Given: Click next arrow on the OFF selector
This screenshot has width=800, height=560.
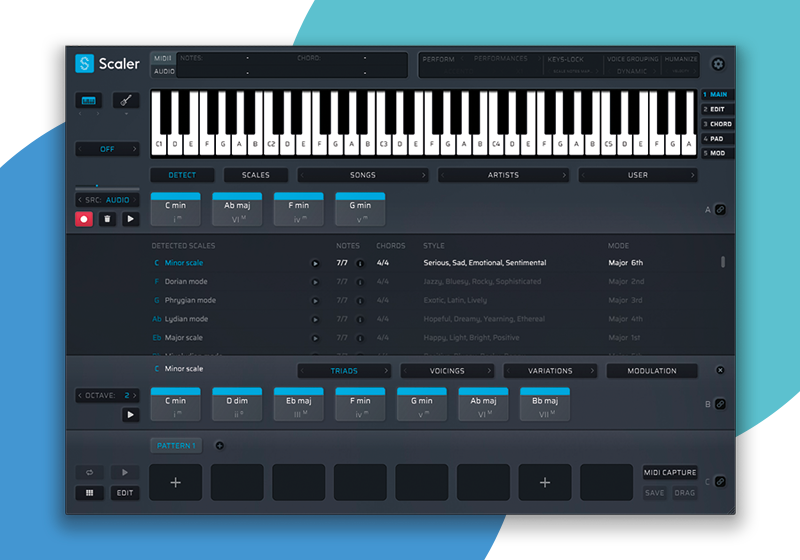Looking at the screenshot, I should (x=135, y=149).
